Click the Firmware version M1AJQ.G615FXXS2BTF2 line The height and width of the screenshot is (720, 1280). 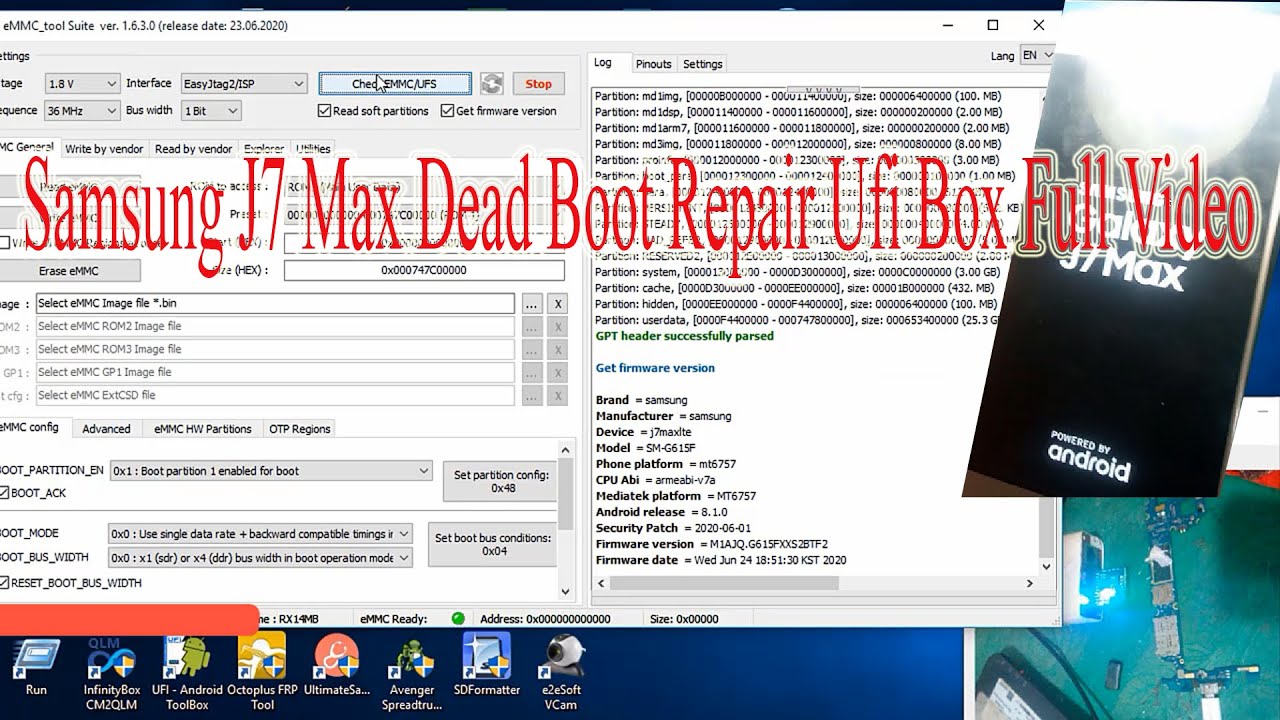point(711,544)
